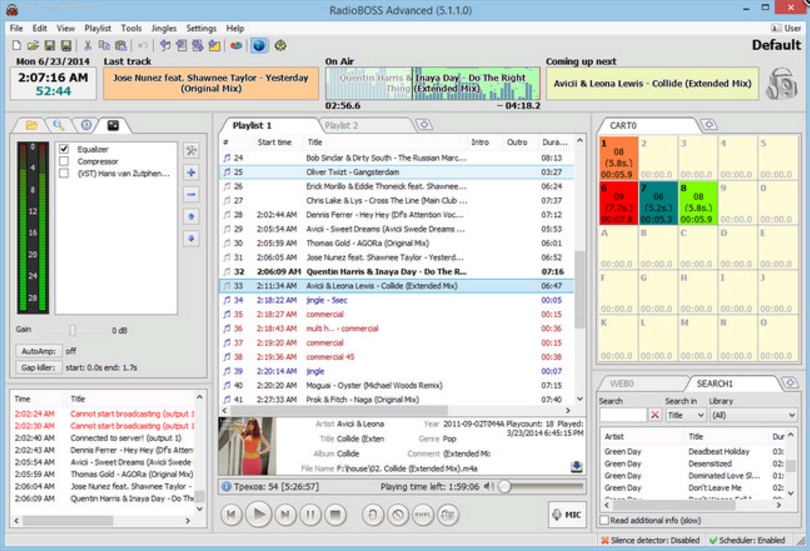Open the Search in Title dropdown
The height and width of the screenshot is (551, 810).
tap(686, 415)
